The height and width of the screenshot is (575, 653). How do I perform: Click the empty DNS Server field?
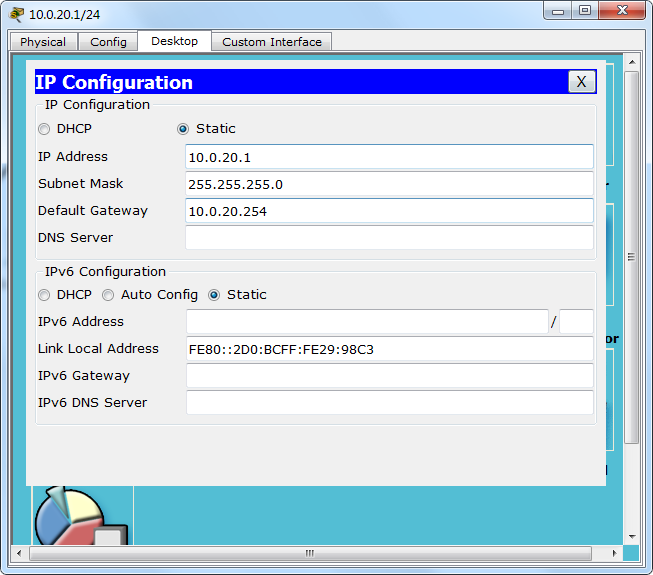click(389, 238)
